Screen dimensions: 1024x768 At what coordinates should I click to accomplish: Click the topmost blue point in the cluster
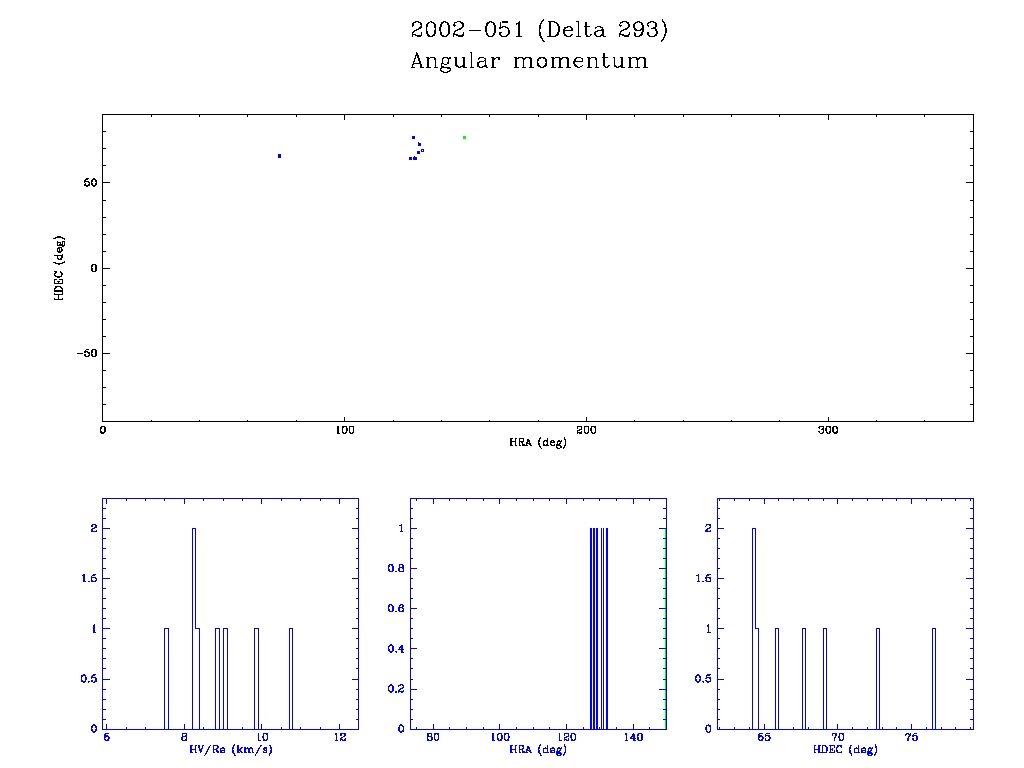click(x=413, y=138)
